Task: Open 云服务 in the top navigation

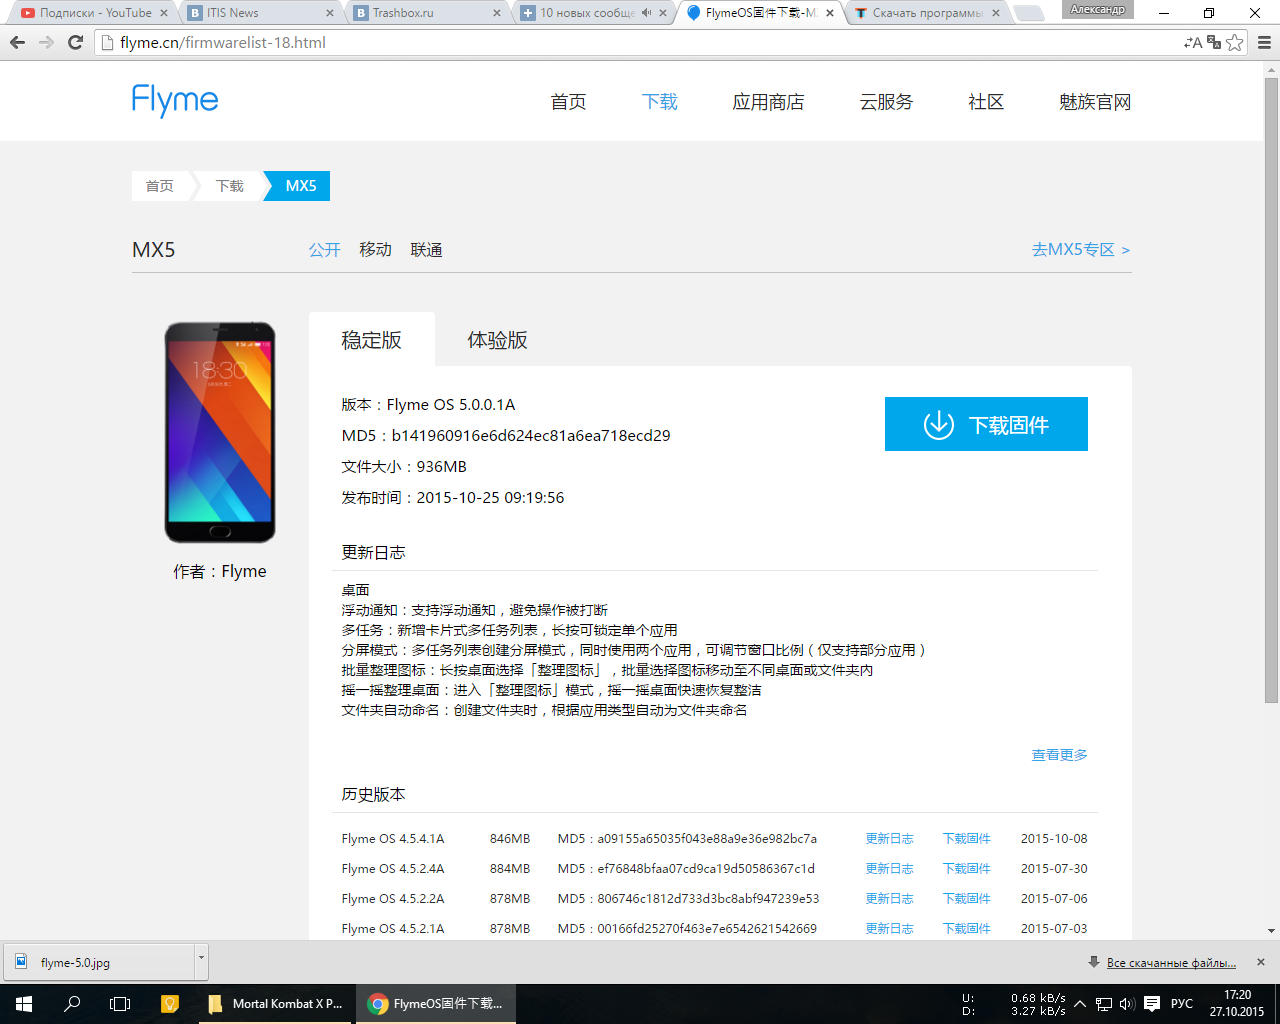Action: [x=886, y=102]
